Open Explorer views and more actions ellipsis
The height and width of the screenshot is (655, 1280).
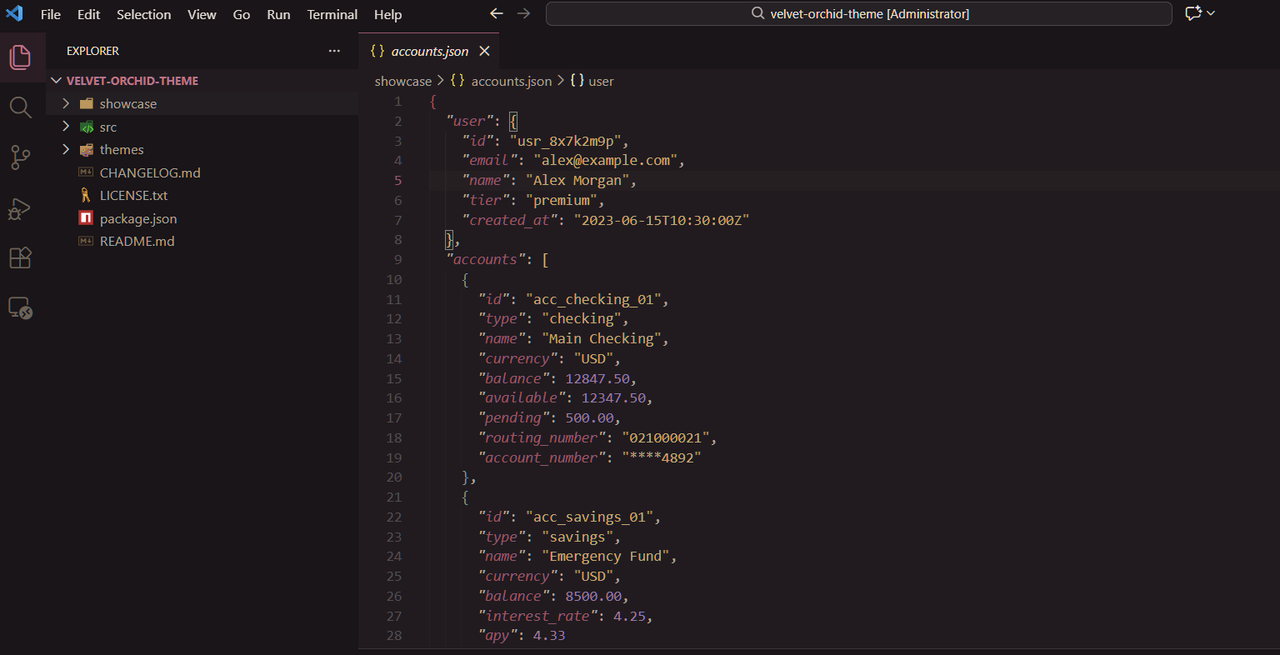pyautogui.click(x=334, y=51)
